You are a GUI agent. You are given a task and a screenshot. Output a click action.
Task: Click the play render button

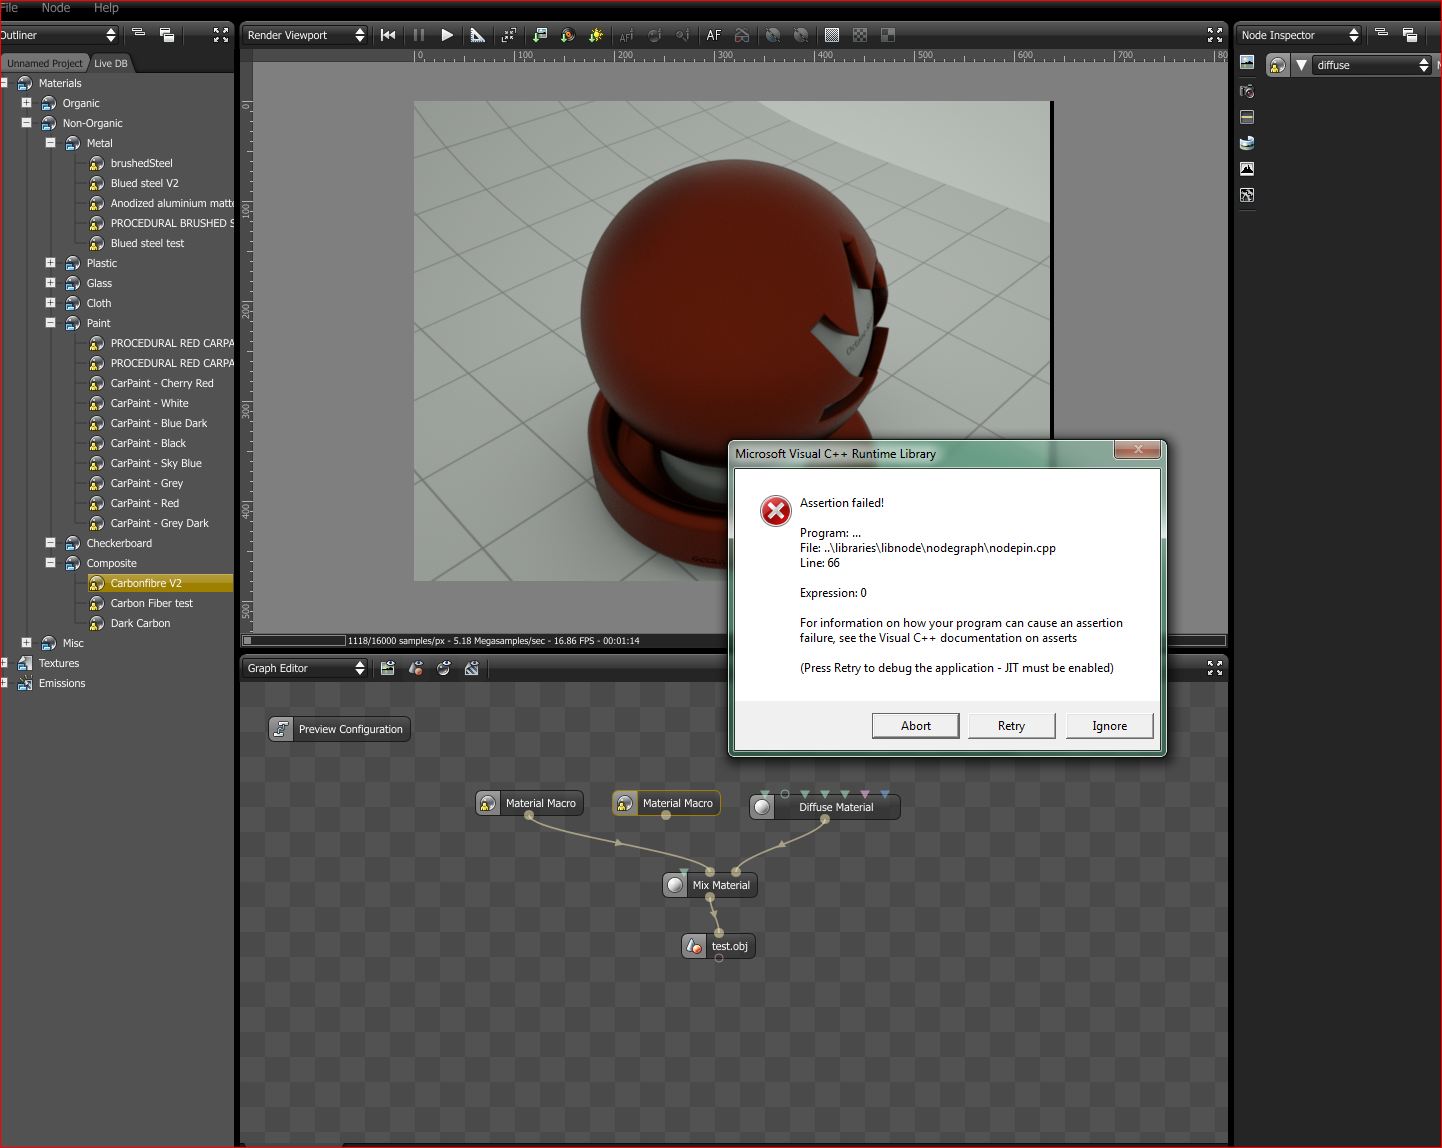pyautogui.click(x=447, y=35)
